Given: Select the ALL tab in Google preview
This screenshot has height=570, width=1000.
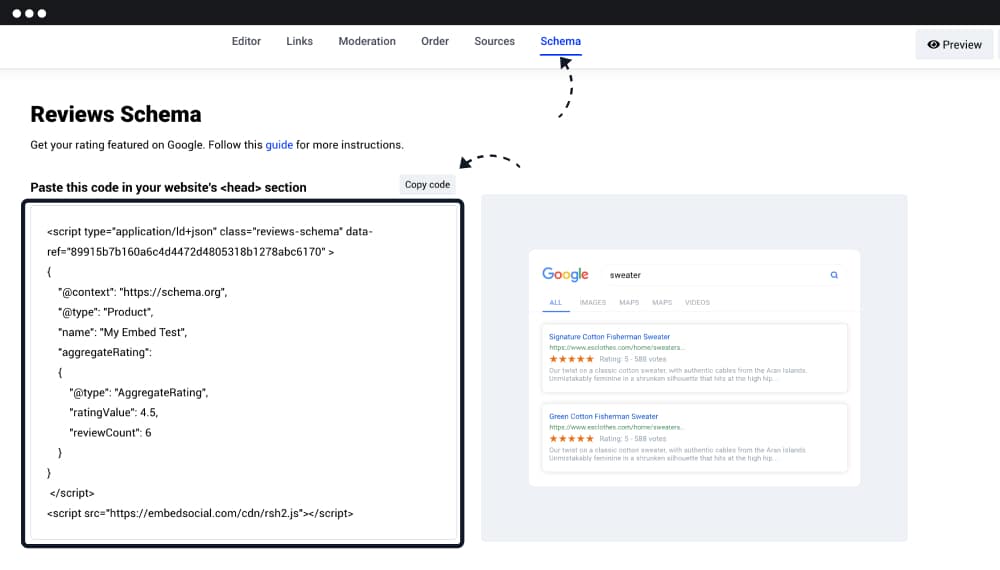Looking at the screenshot, I should [555, 302].
